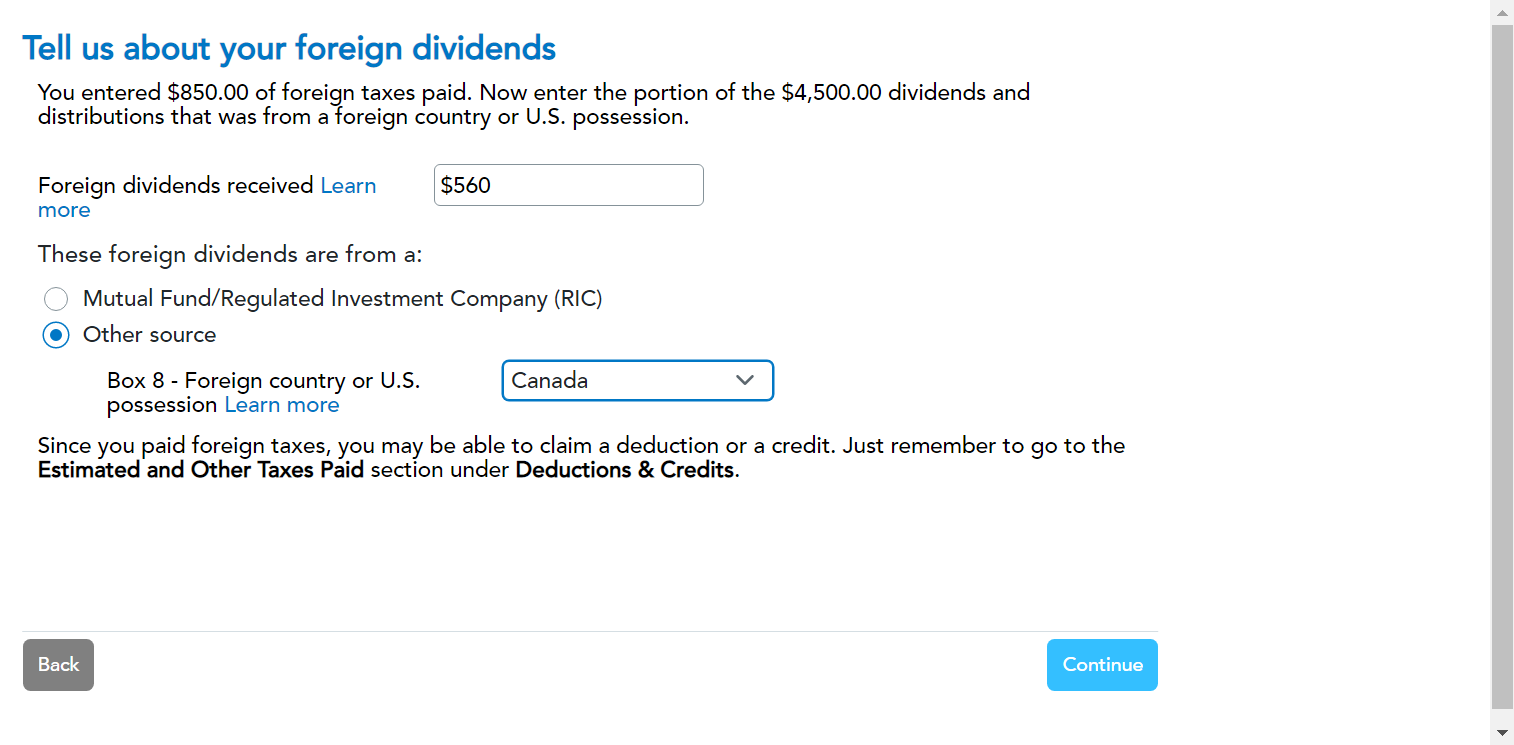Image resolution: width=1514 pixels, height=745 pixels.
Task: Open Learn more link for Box 8 possession
Action: 282,405
